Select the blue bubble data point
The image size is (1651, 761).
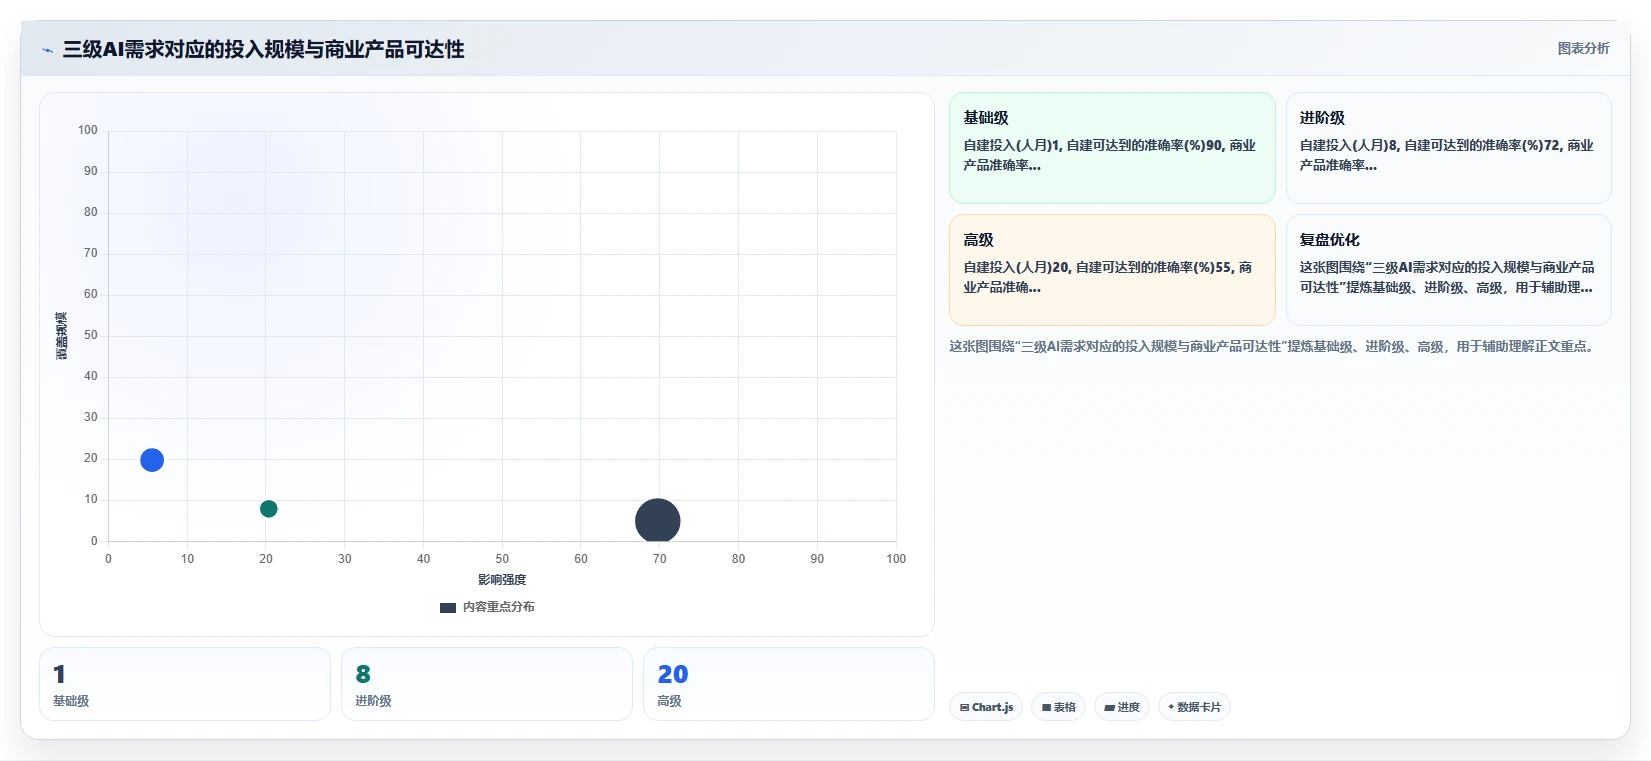(x=152, y=460)
